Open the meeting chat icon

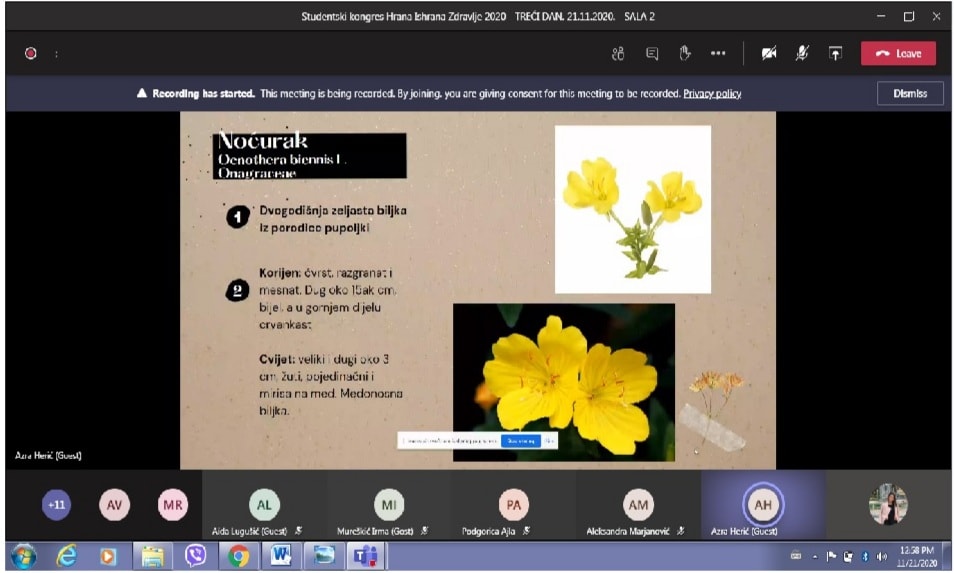(652, 54)
